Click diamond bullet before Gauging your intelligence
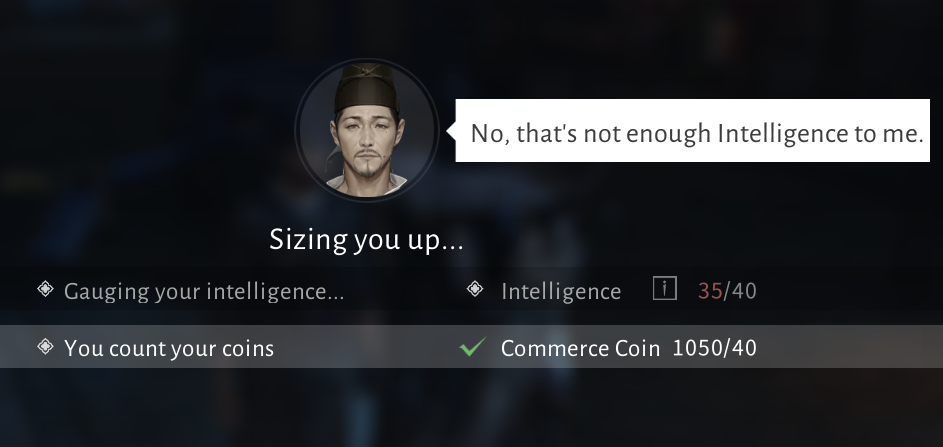Viewport: 943px width, 447px height. pos(45,289)
